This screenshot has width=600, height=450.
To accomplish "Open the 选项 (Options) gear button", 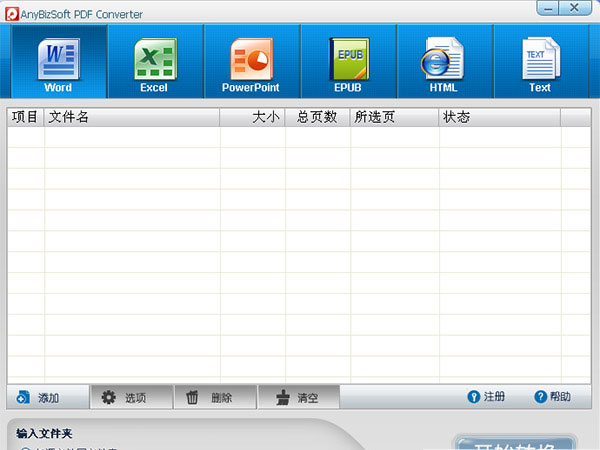I will click(x=132, y=397).
